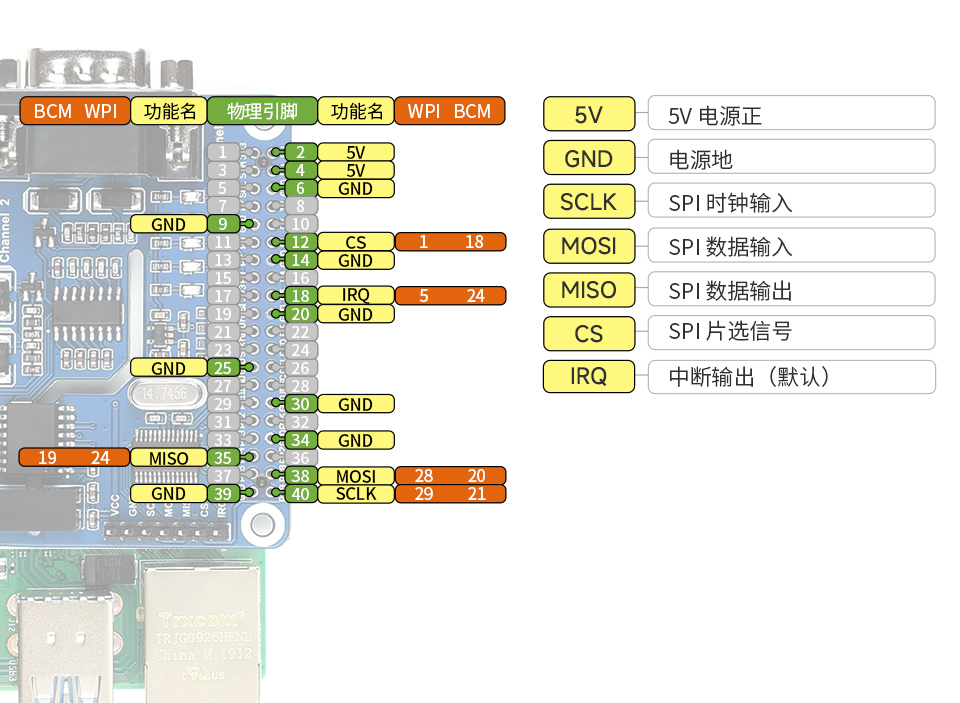Click the SCLK legend badge
This screenshot has height=703, width=960.
[x=588, y=202]
